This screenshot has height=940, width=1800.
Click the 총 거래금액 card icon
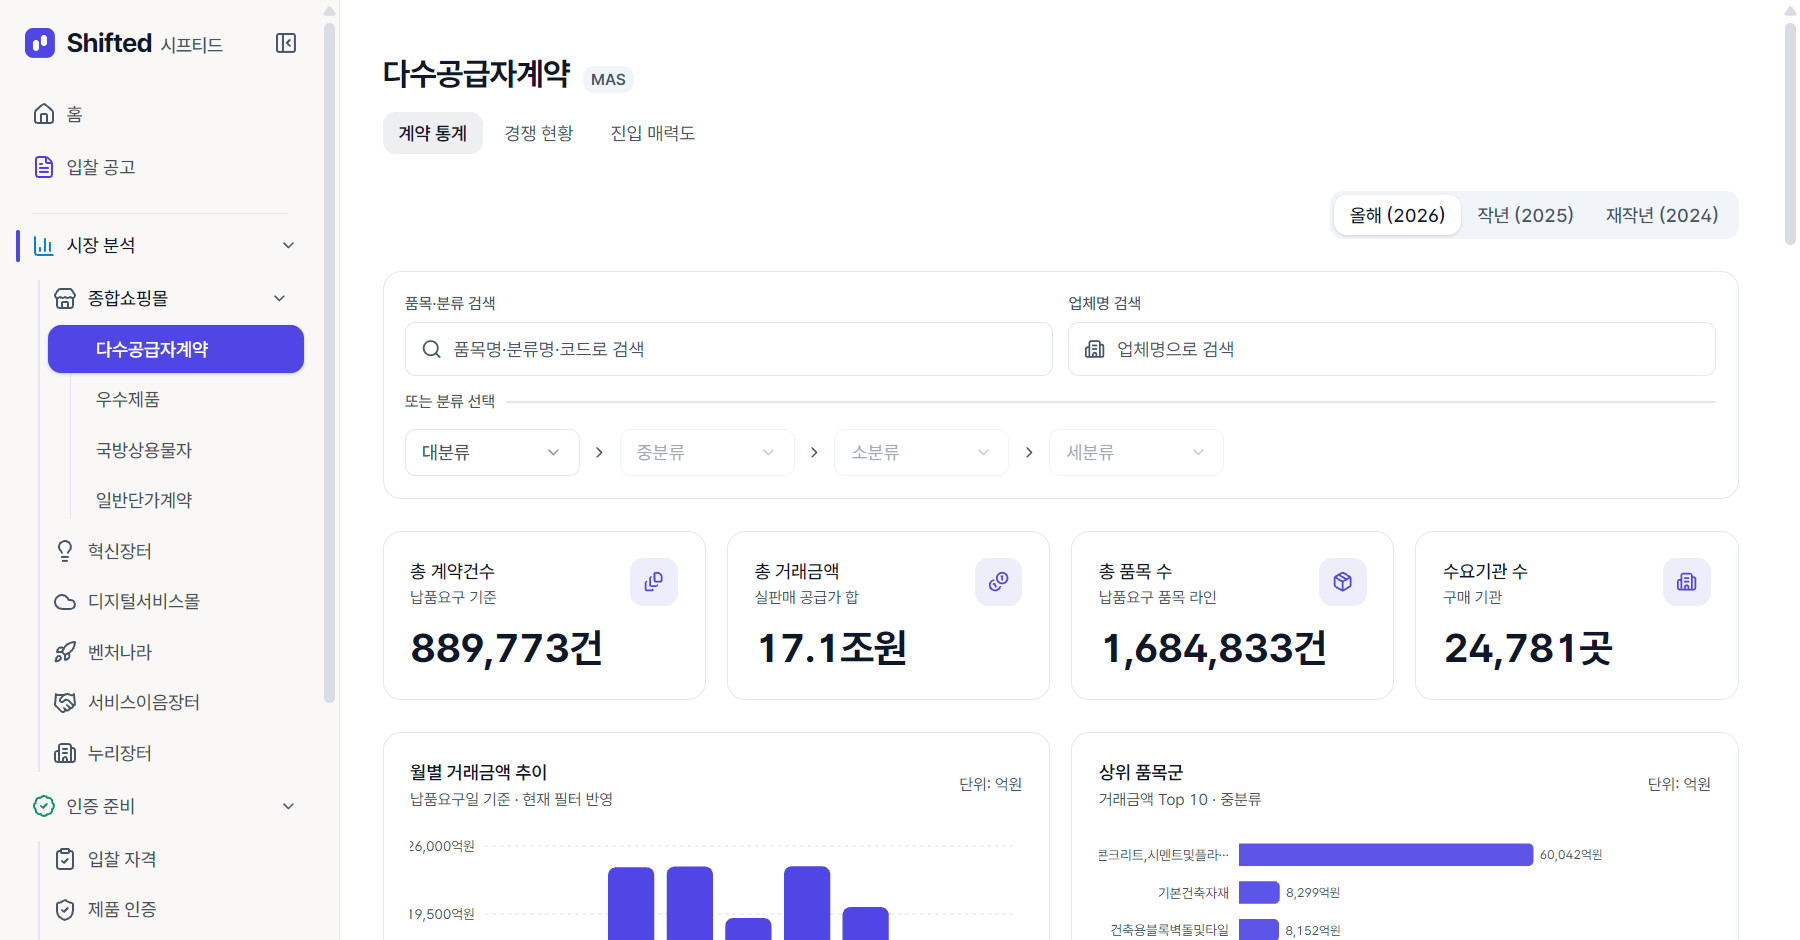[998, 582]
